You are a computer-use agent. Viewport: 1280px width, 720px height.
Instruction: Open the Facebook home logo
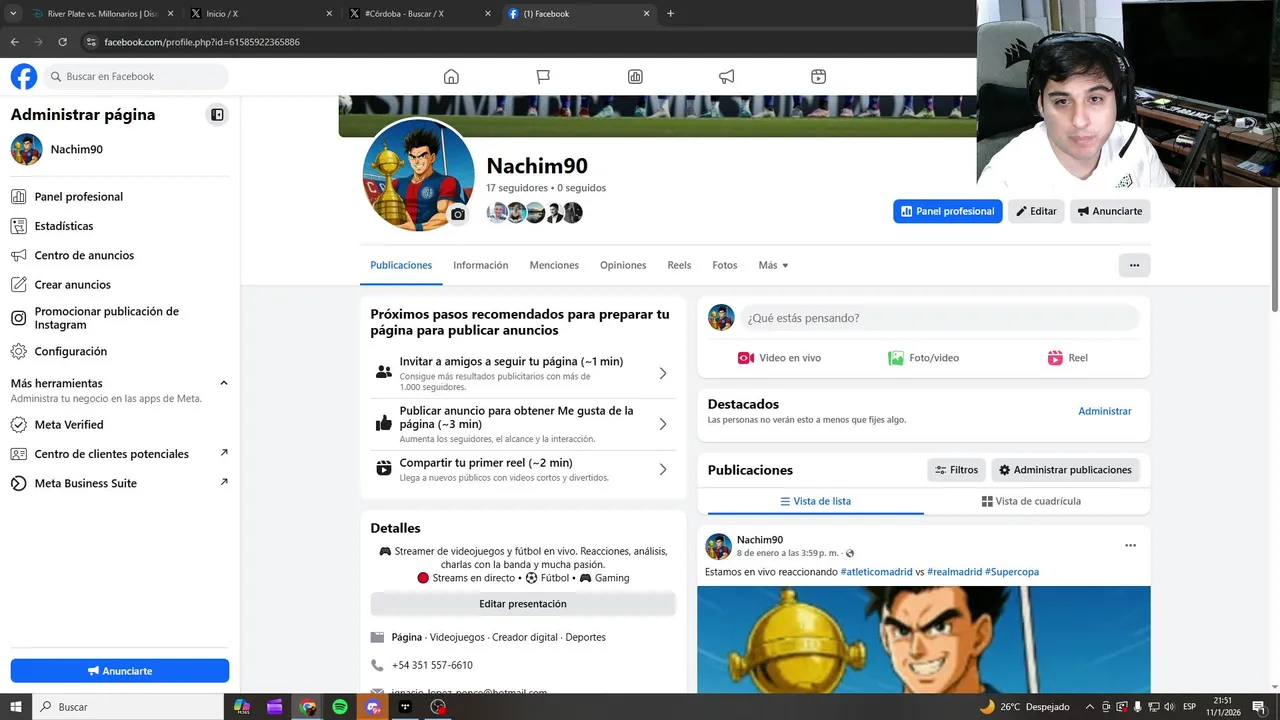coord(24,76)
